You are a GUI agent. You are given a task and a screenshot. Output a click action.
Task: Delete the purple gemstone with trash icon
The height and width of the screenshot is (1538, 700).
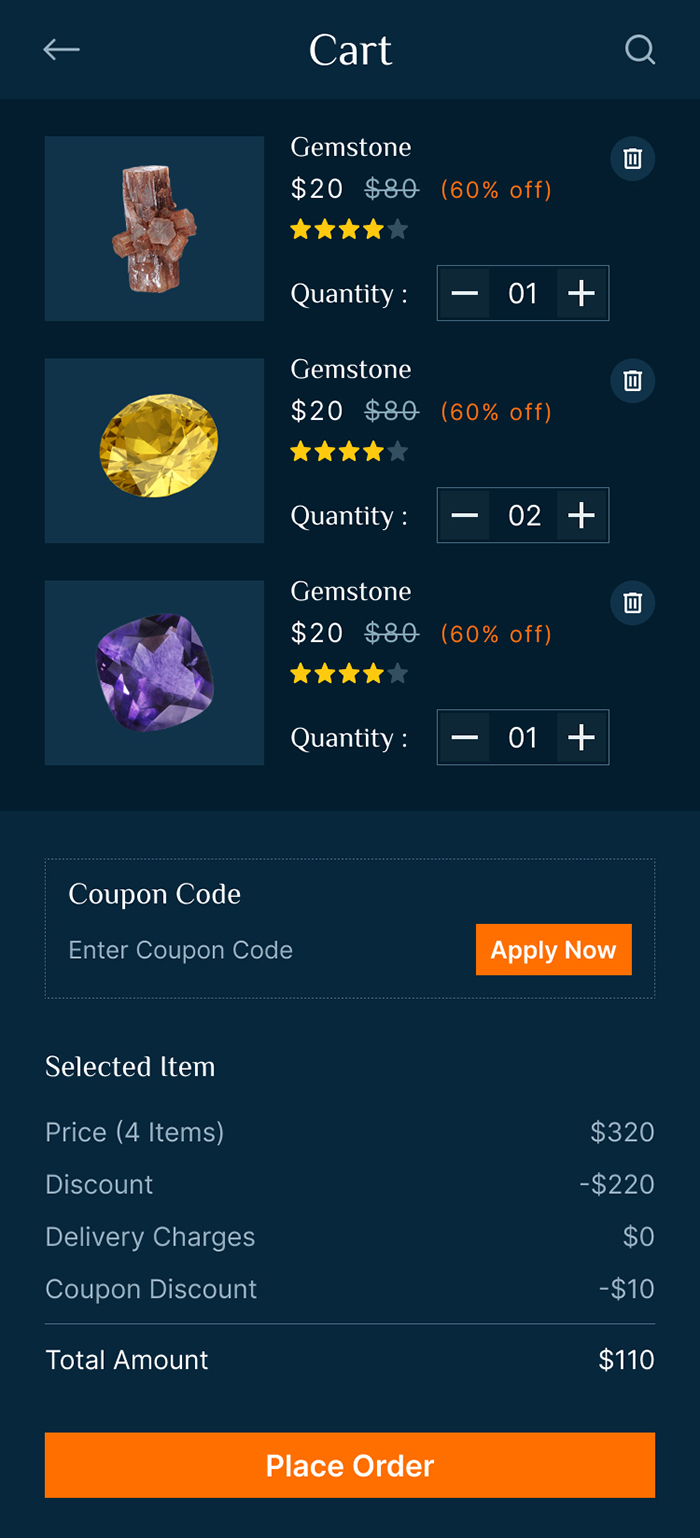tap(632, 603)
